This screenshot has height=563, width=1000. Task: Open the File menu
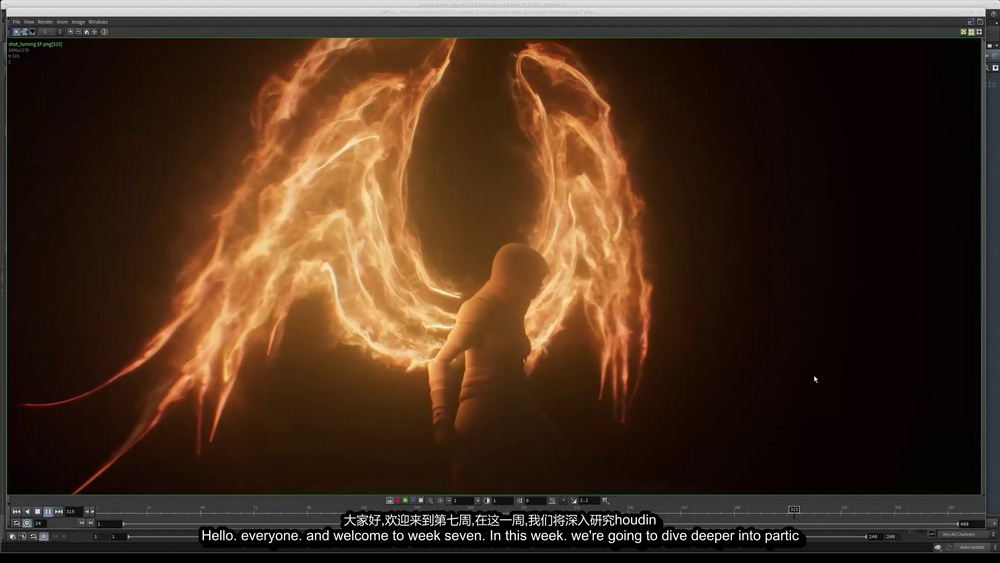pyautogui.click(x=17, y=22)
